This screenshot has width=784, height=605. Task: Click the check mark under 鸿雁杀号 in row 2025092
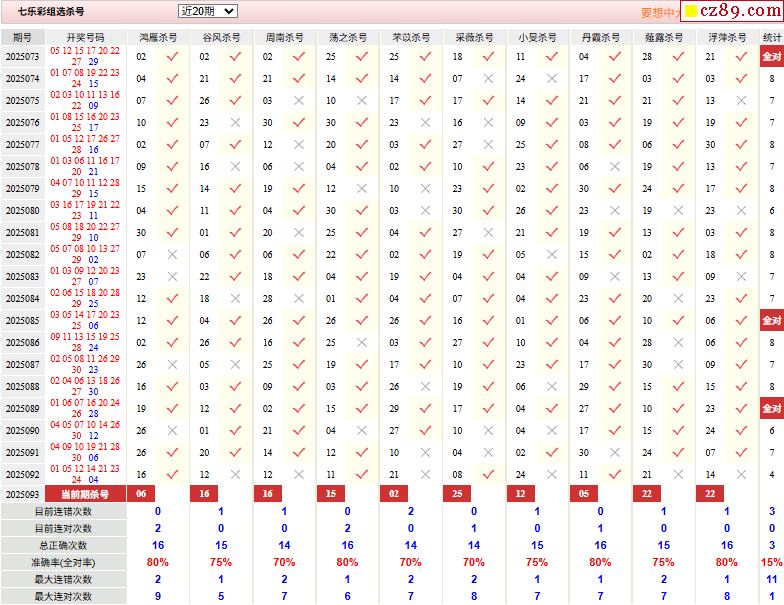coord(172,474)
